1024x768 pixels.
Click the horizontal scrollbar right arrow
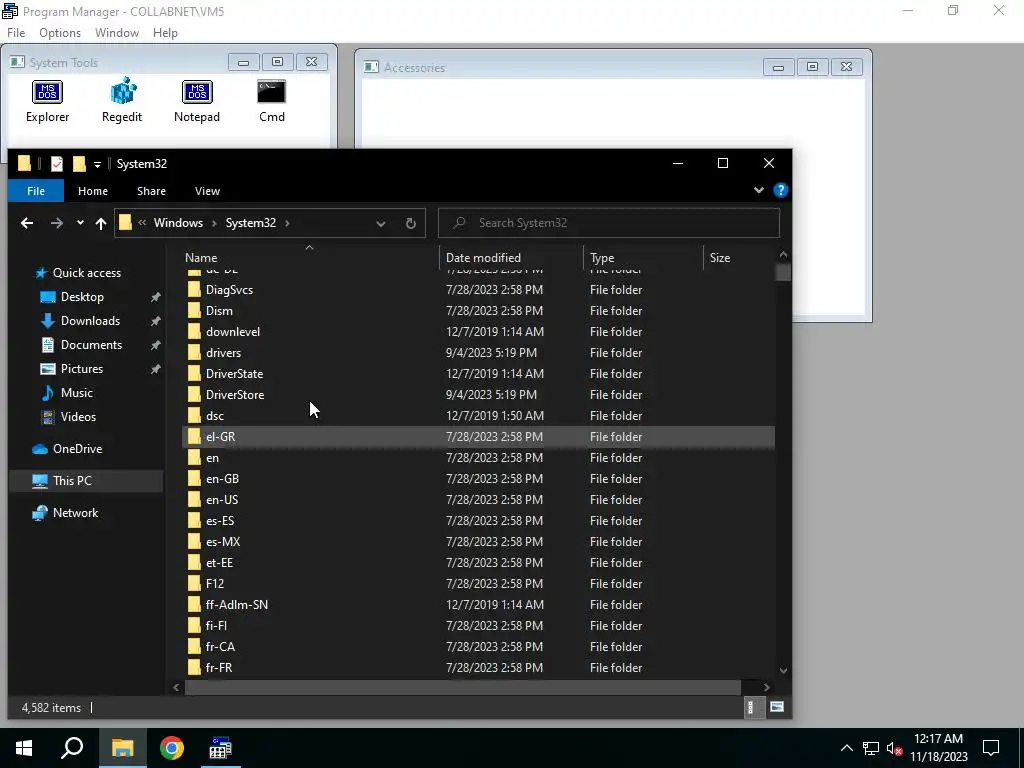point(767,687)
